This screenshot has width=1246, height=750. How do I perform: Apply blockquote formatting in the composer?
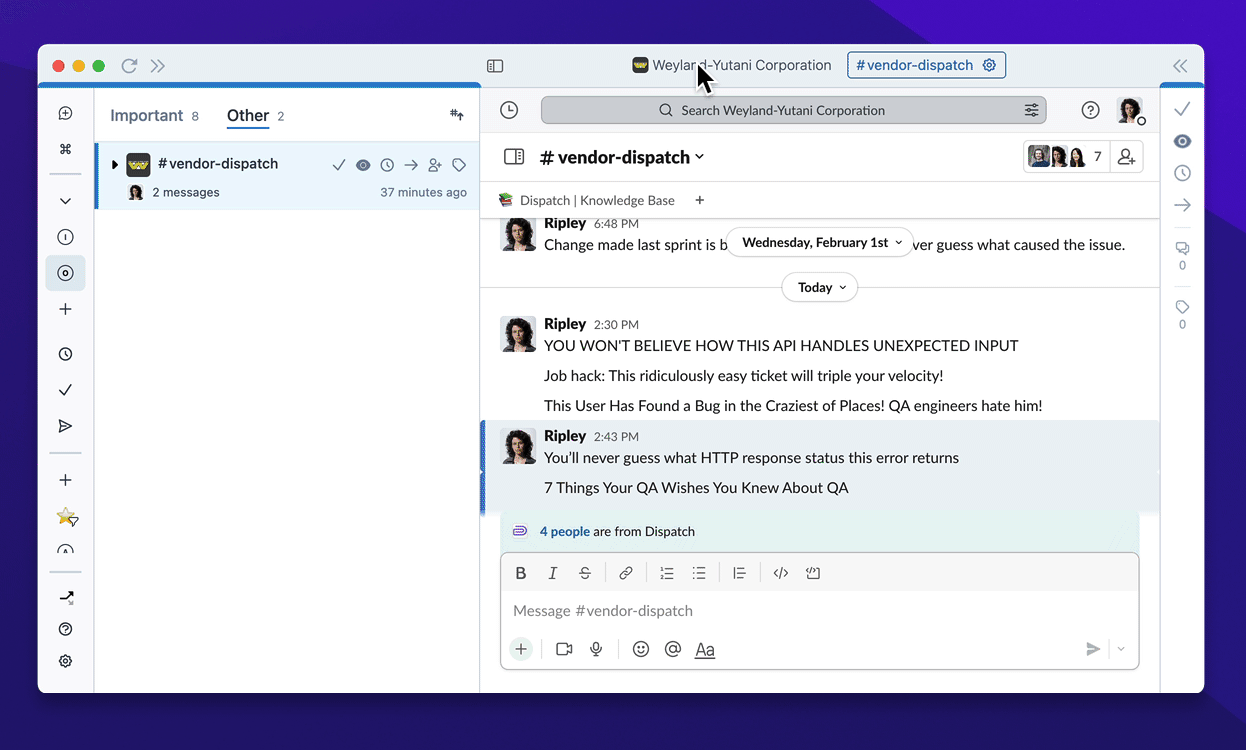(739, 573)
